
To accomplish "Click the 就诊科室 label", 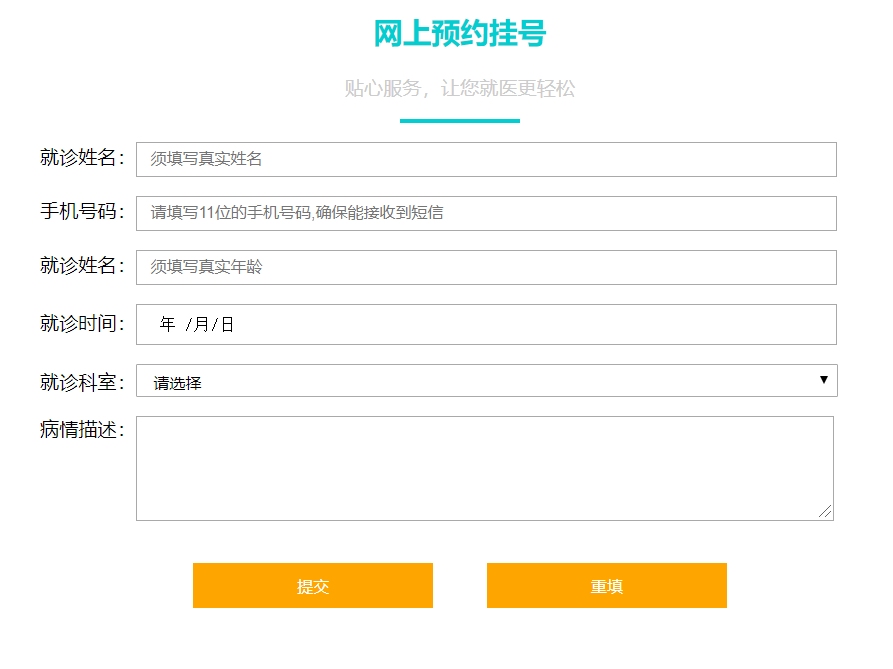I will (81, 382).
